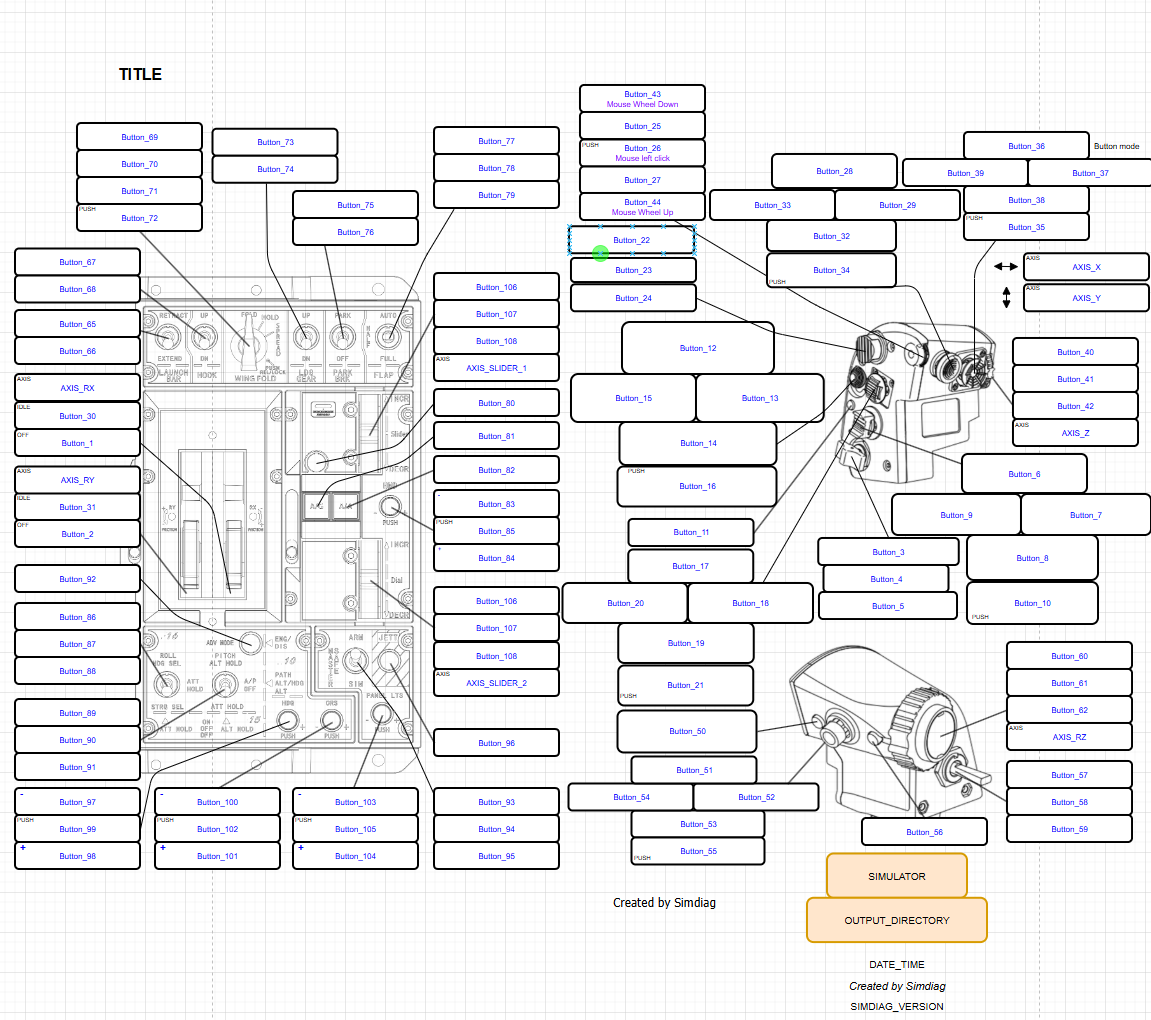Click the Button_56 box
The height and width of the screenshot is (1020, 1151).
click(x=924, y=832)
